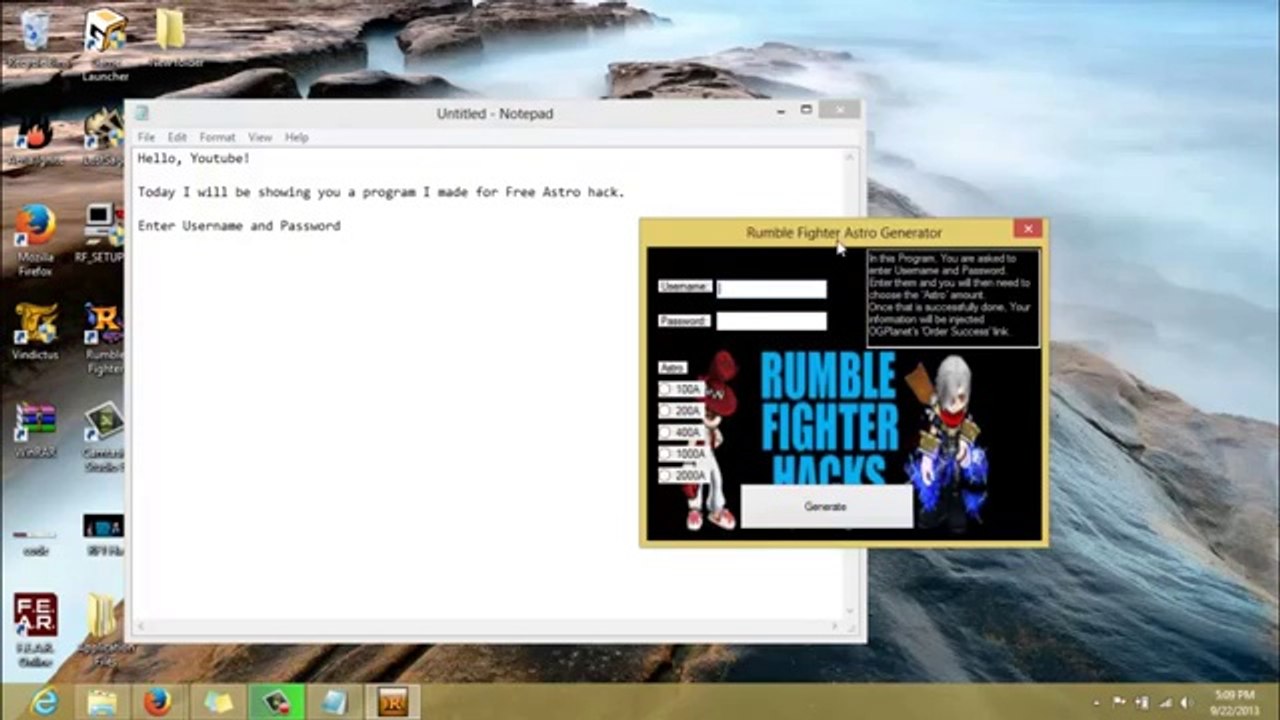1280x720 pixels.
Task: Click the instructions text box in the generator
Action: (x=953, y=298)
